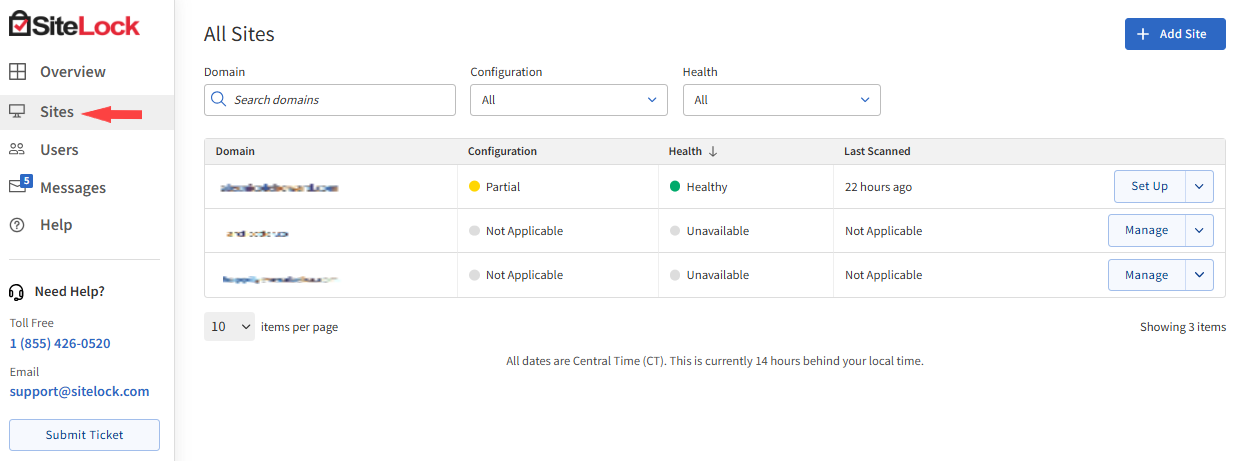Expand arrow next to Set Up button

coord(1200,187)
